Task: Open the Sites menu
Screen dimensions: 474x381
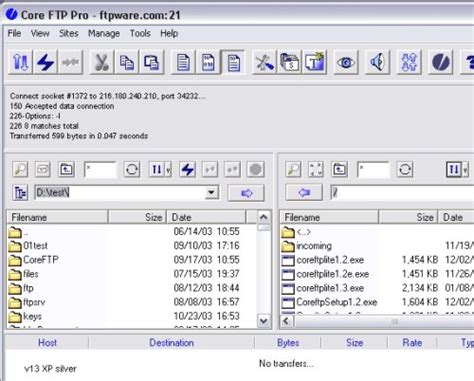Action: tap(69, 33)
